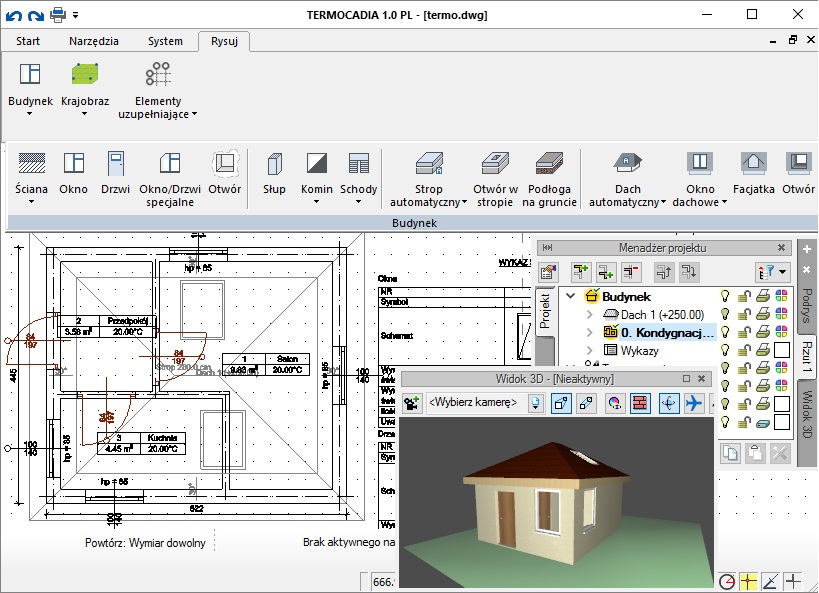This screenshot has height=593, width=819.
Task: Open the Start ribbon tab
Action: [x=28, y=41]
